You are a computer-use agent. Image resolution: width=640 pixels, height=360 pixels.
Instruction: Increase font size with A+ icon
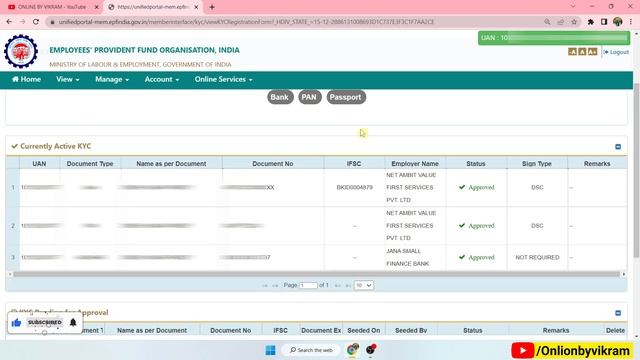[x=593, y=52]
